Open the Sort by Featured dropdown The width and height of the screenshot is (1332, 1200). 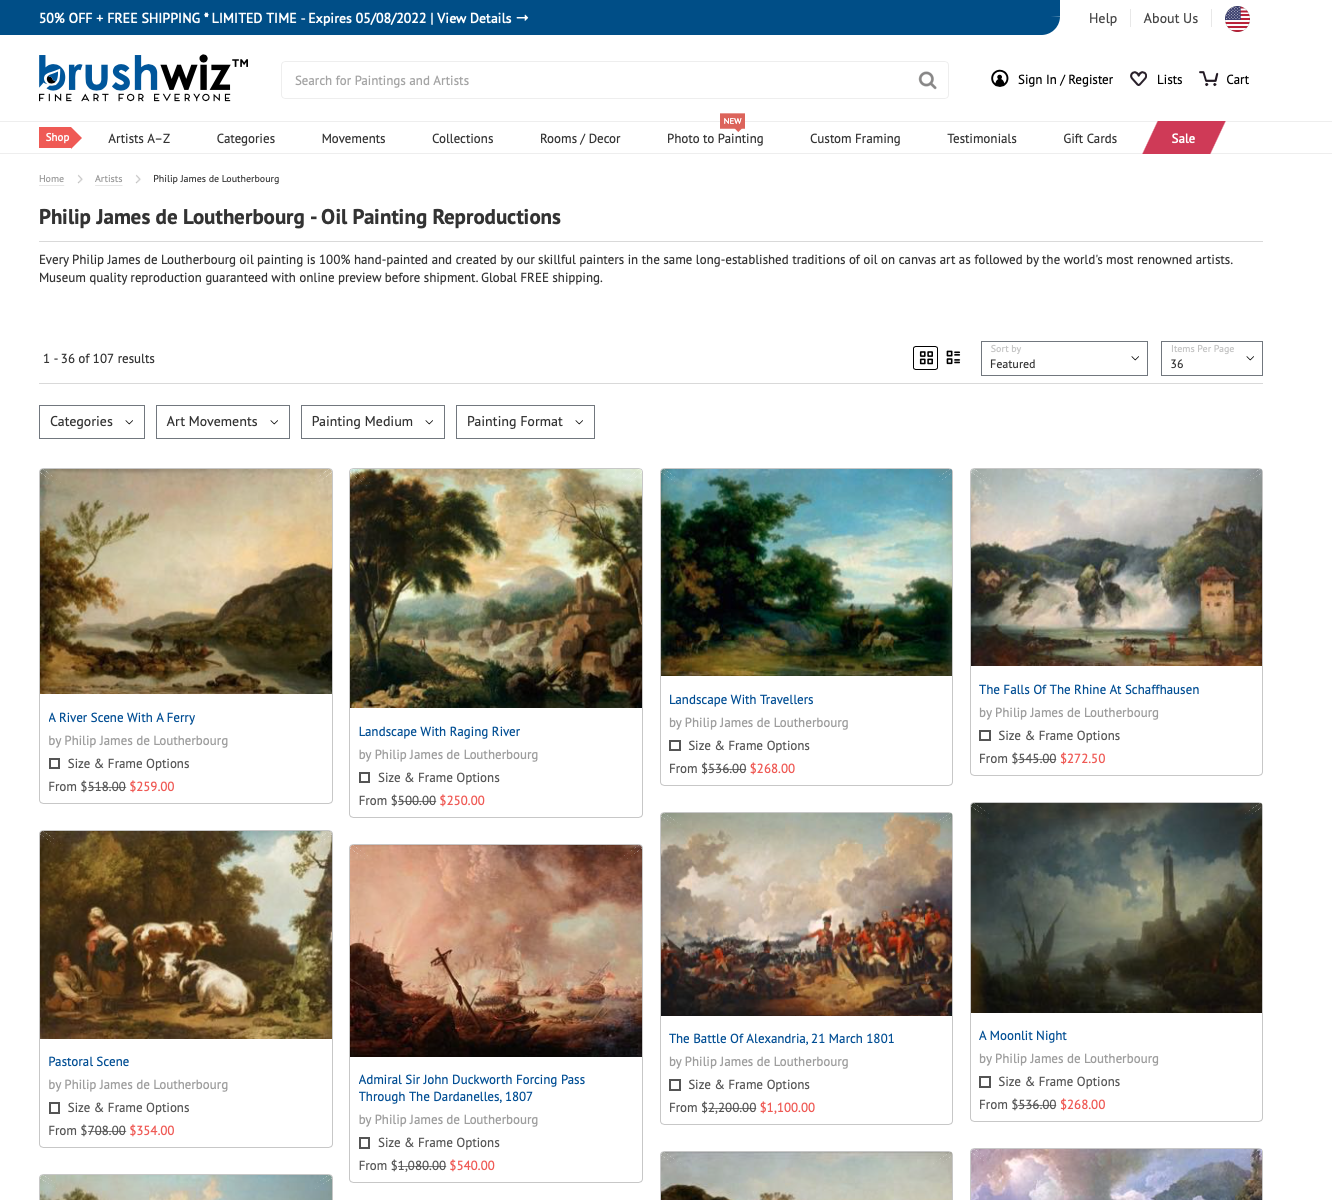[1064, 358]
